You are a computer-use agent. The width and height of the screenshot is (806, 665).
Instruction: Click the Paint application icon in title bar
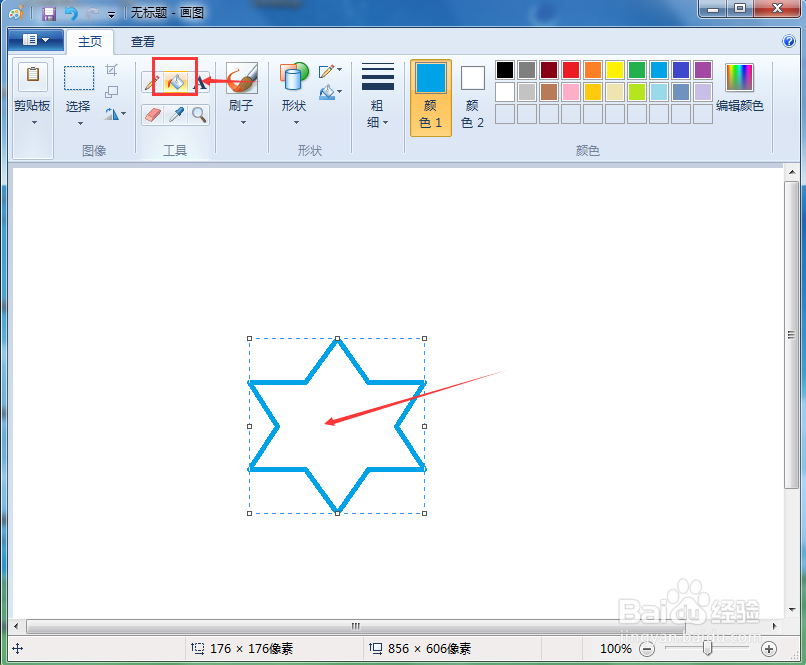16,13
